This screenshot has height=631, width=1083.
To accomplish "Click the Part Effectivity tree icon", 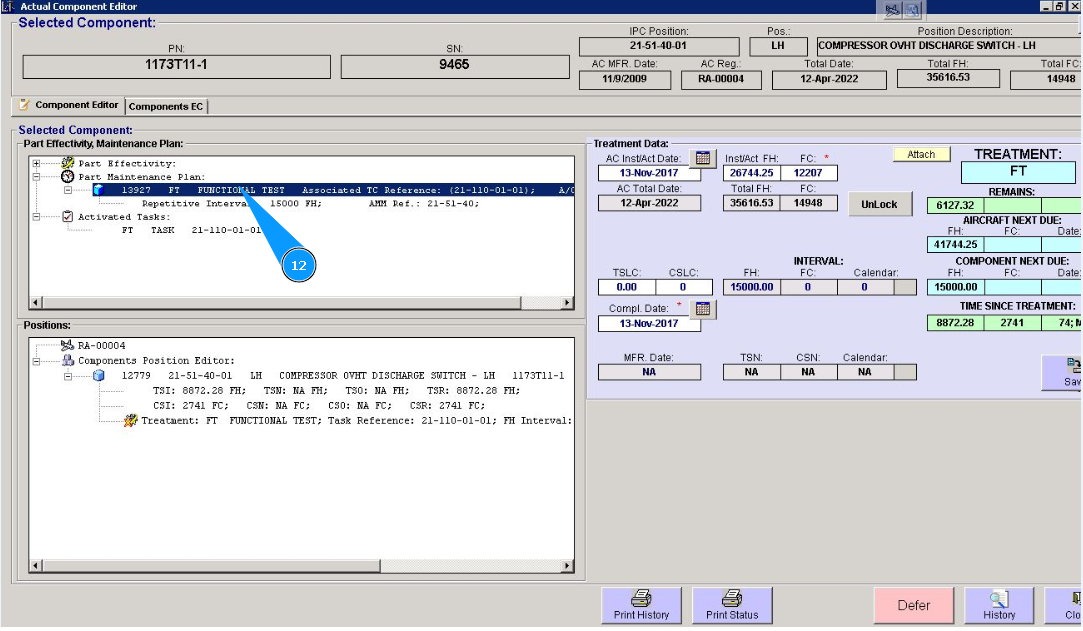I will [x=68, y=163].
